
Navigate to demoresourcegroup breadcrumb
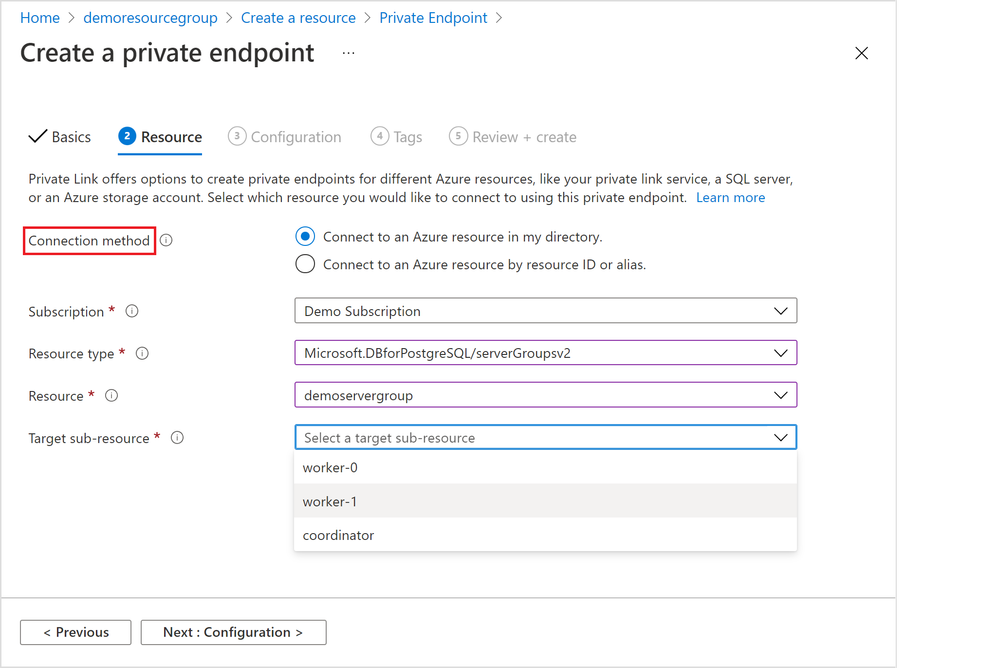[x=150, y=18]
